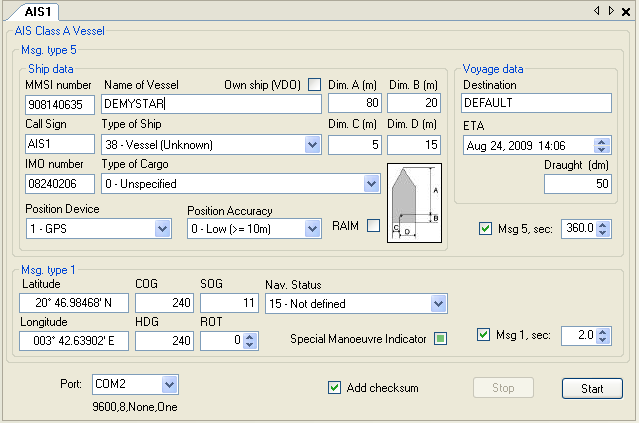Disable the Add checksum checkbox
The image size is (639, 423).
(334, 387)
